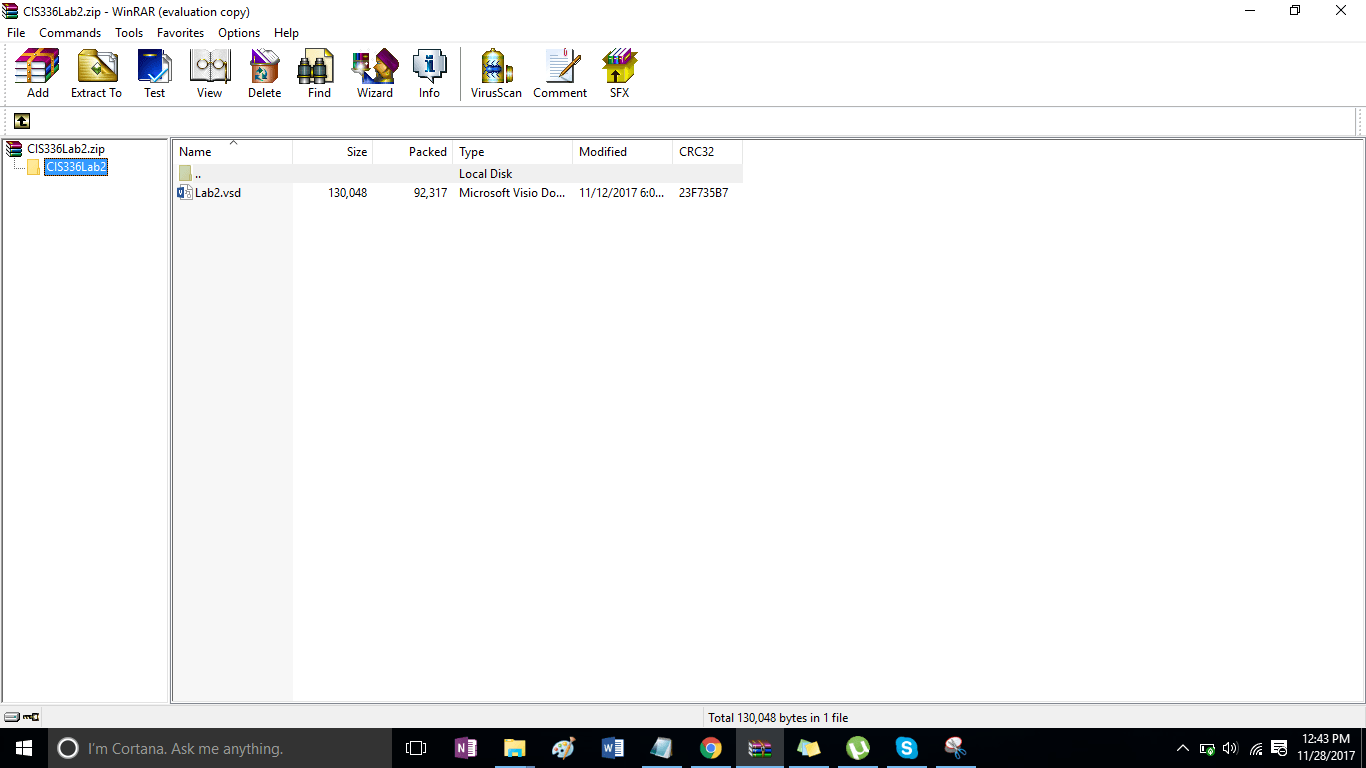Click the disk drive icon in status bar
Image resolution: width=1366 pixels, height=768 pixels.
pos(12,717)
